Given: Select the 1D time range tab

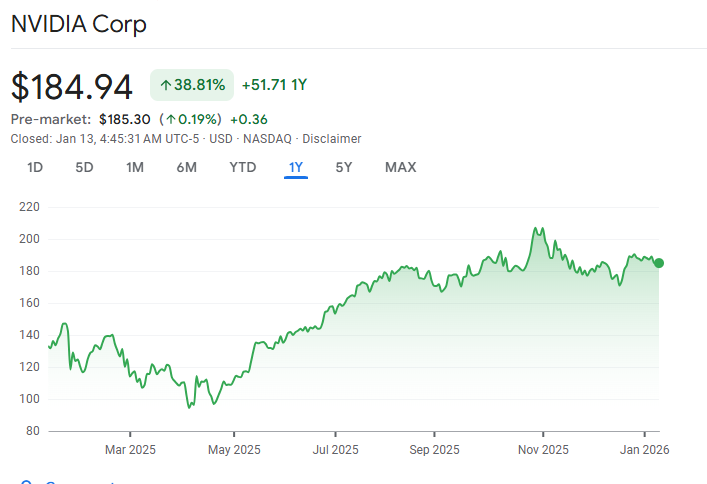Looking at the screenshot, I should point(35,167).
